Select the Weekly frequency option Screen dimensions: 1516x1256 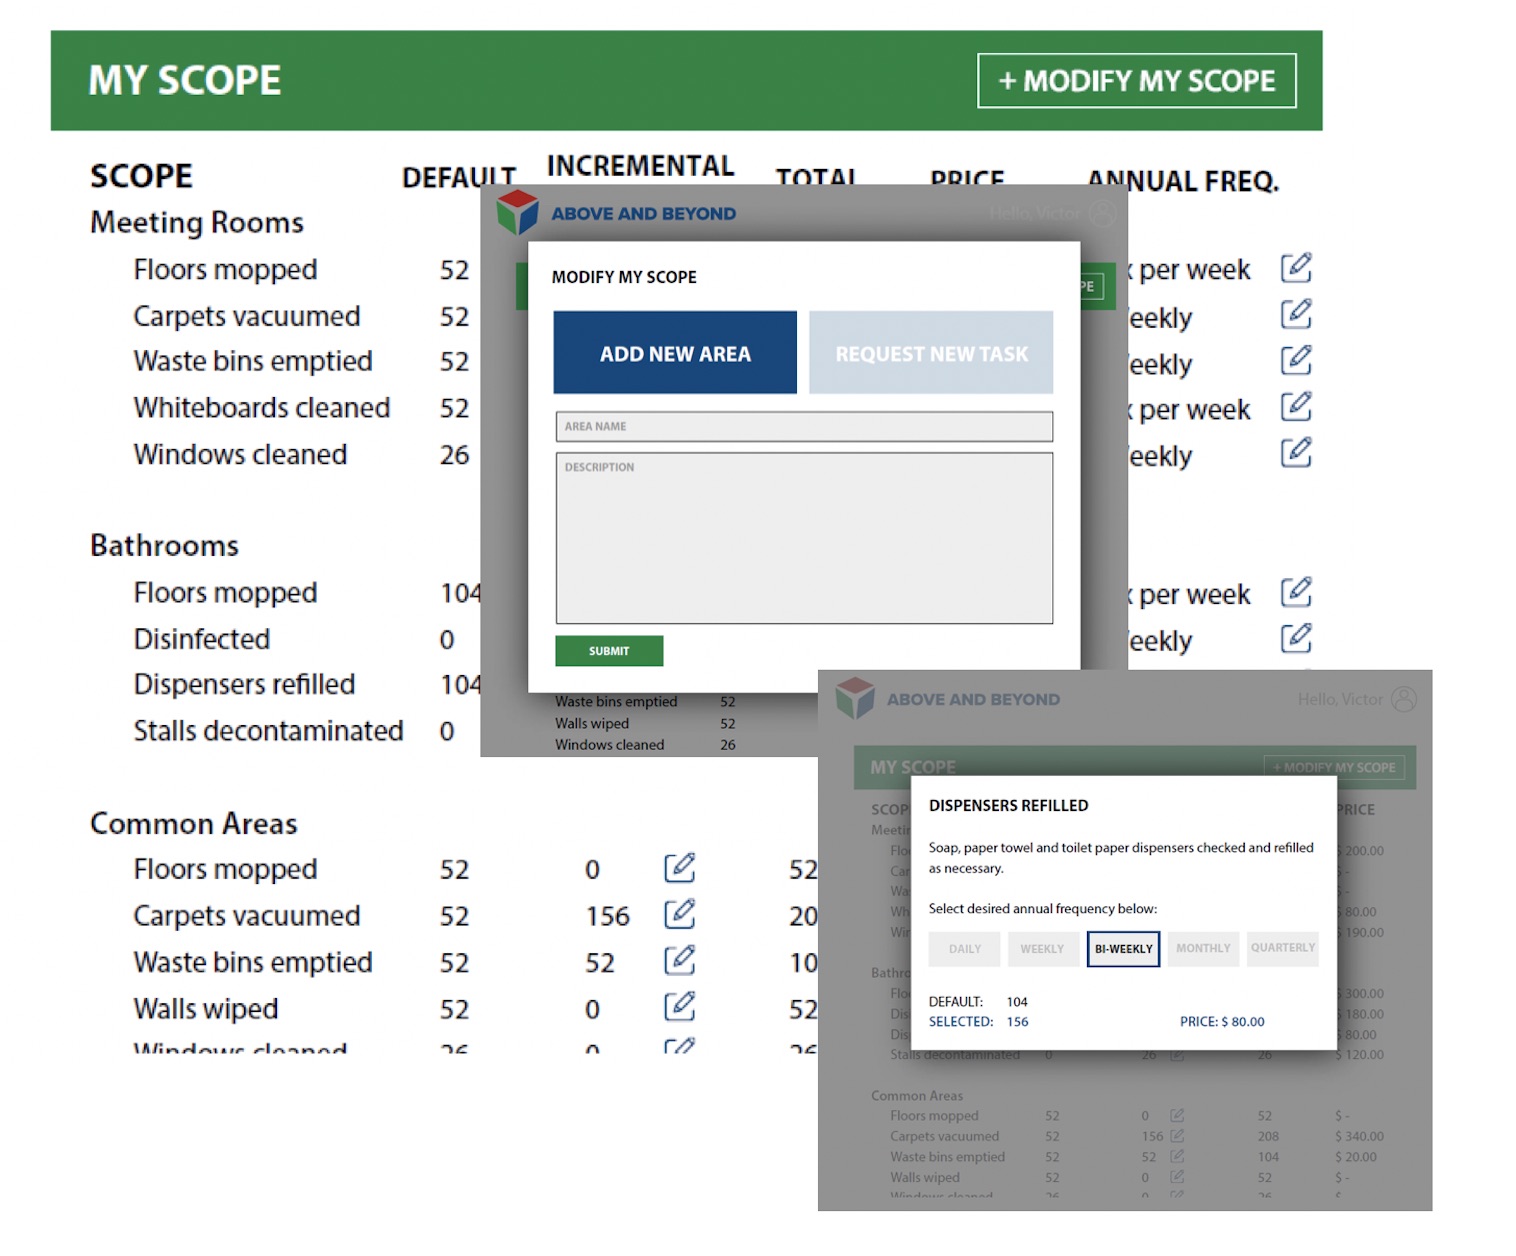click(x=1041, y=949)
